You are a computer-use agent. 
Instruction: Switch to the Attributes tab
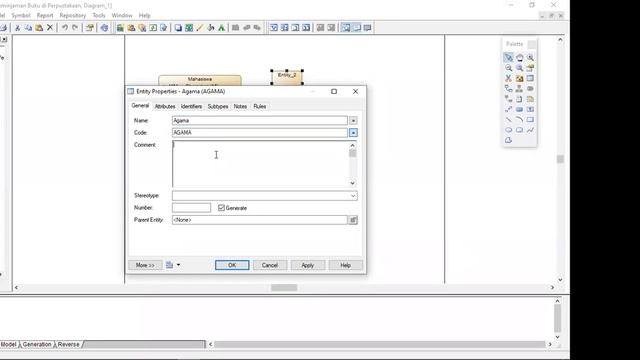point(165,106)
